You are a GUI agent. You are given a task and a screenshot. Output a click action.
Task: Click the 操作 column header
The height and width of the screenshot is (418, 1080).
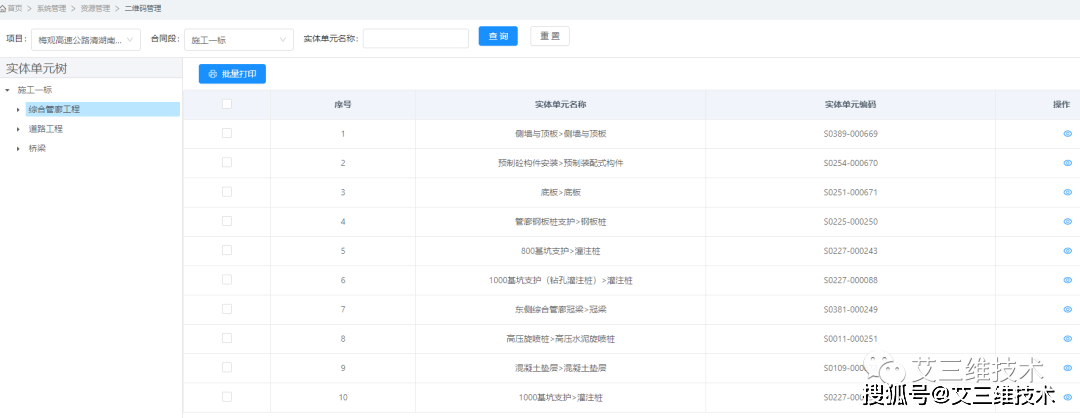point(1061,105)
